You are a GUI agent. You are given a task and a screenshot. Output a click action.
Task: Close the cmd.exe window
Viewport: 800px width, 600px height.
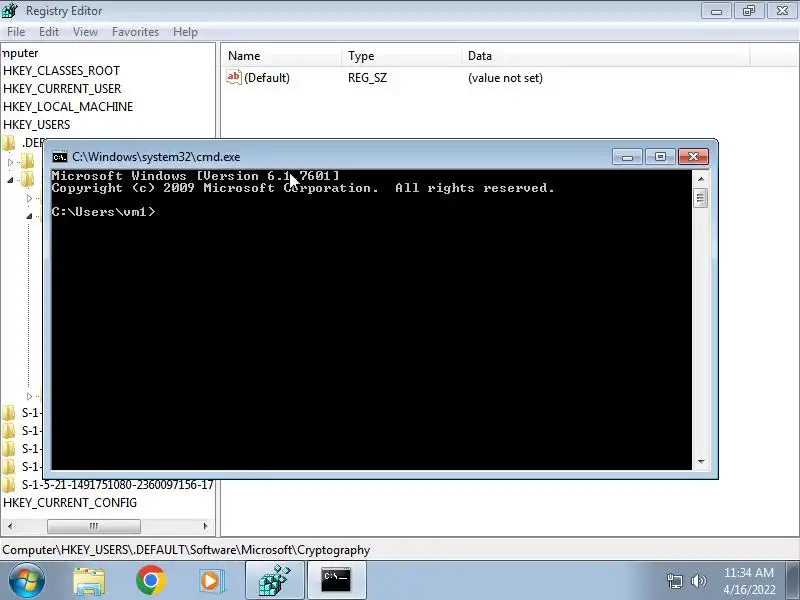click(693, 157)
